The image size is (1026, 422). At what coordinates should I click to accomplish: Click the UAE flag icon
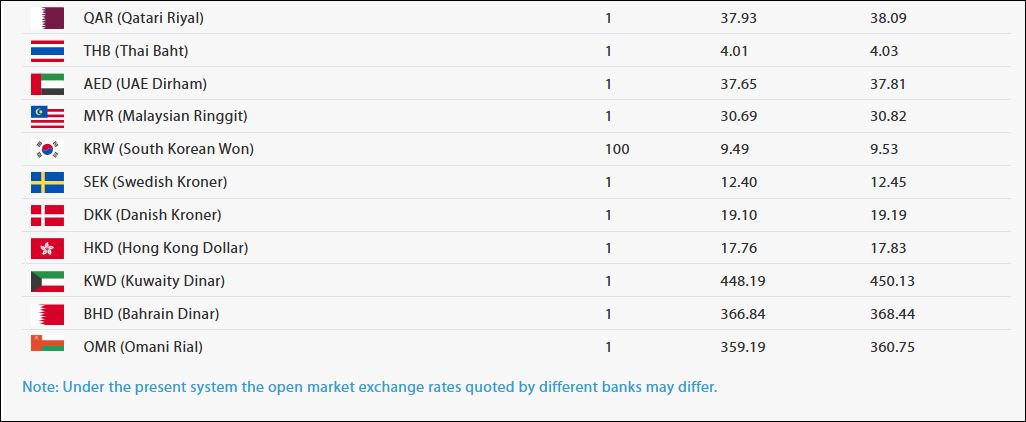47,84
